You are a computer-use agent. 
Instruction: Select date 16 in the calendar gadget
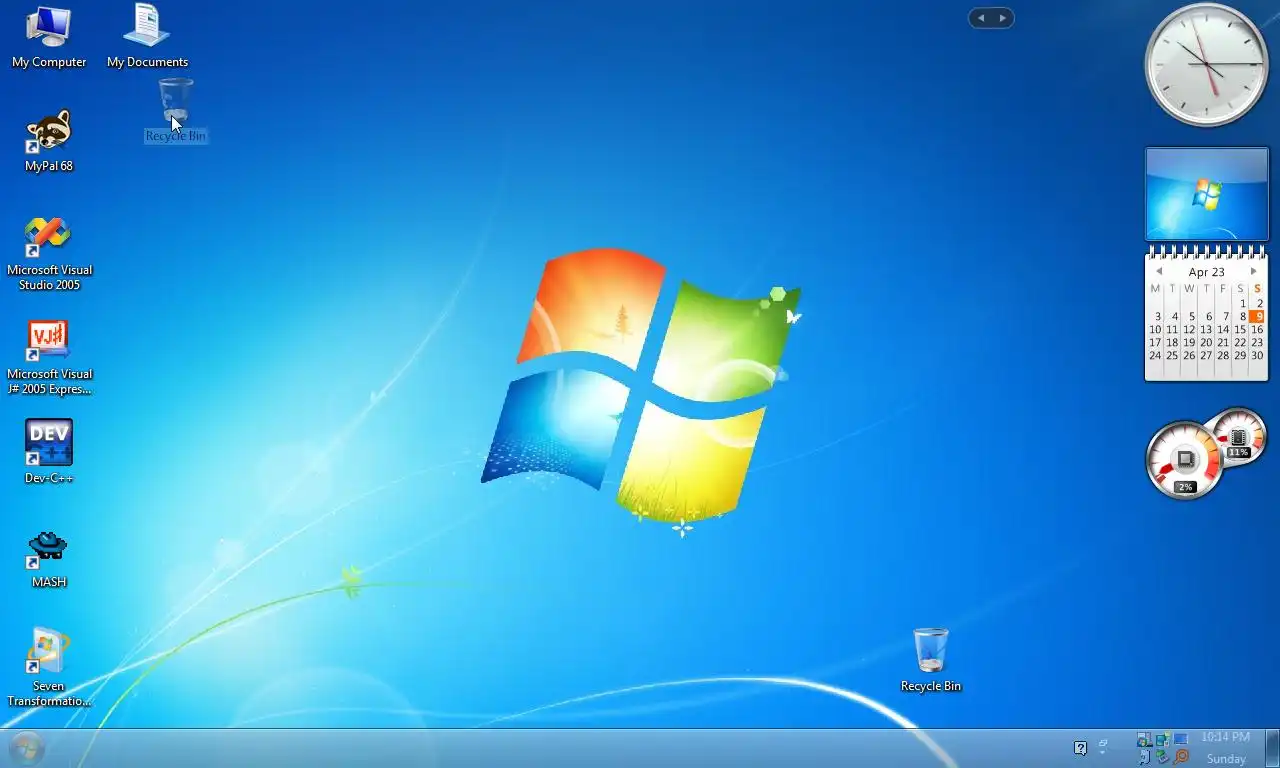point(1257,329)
